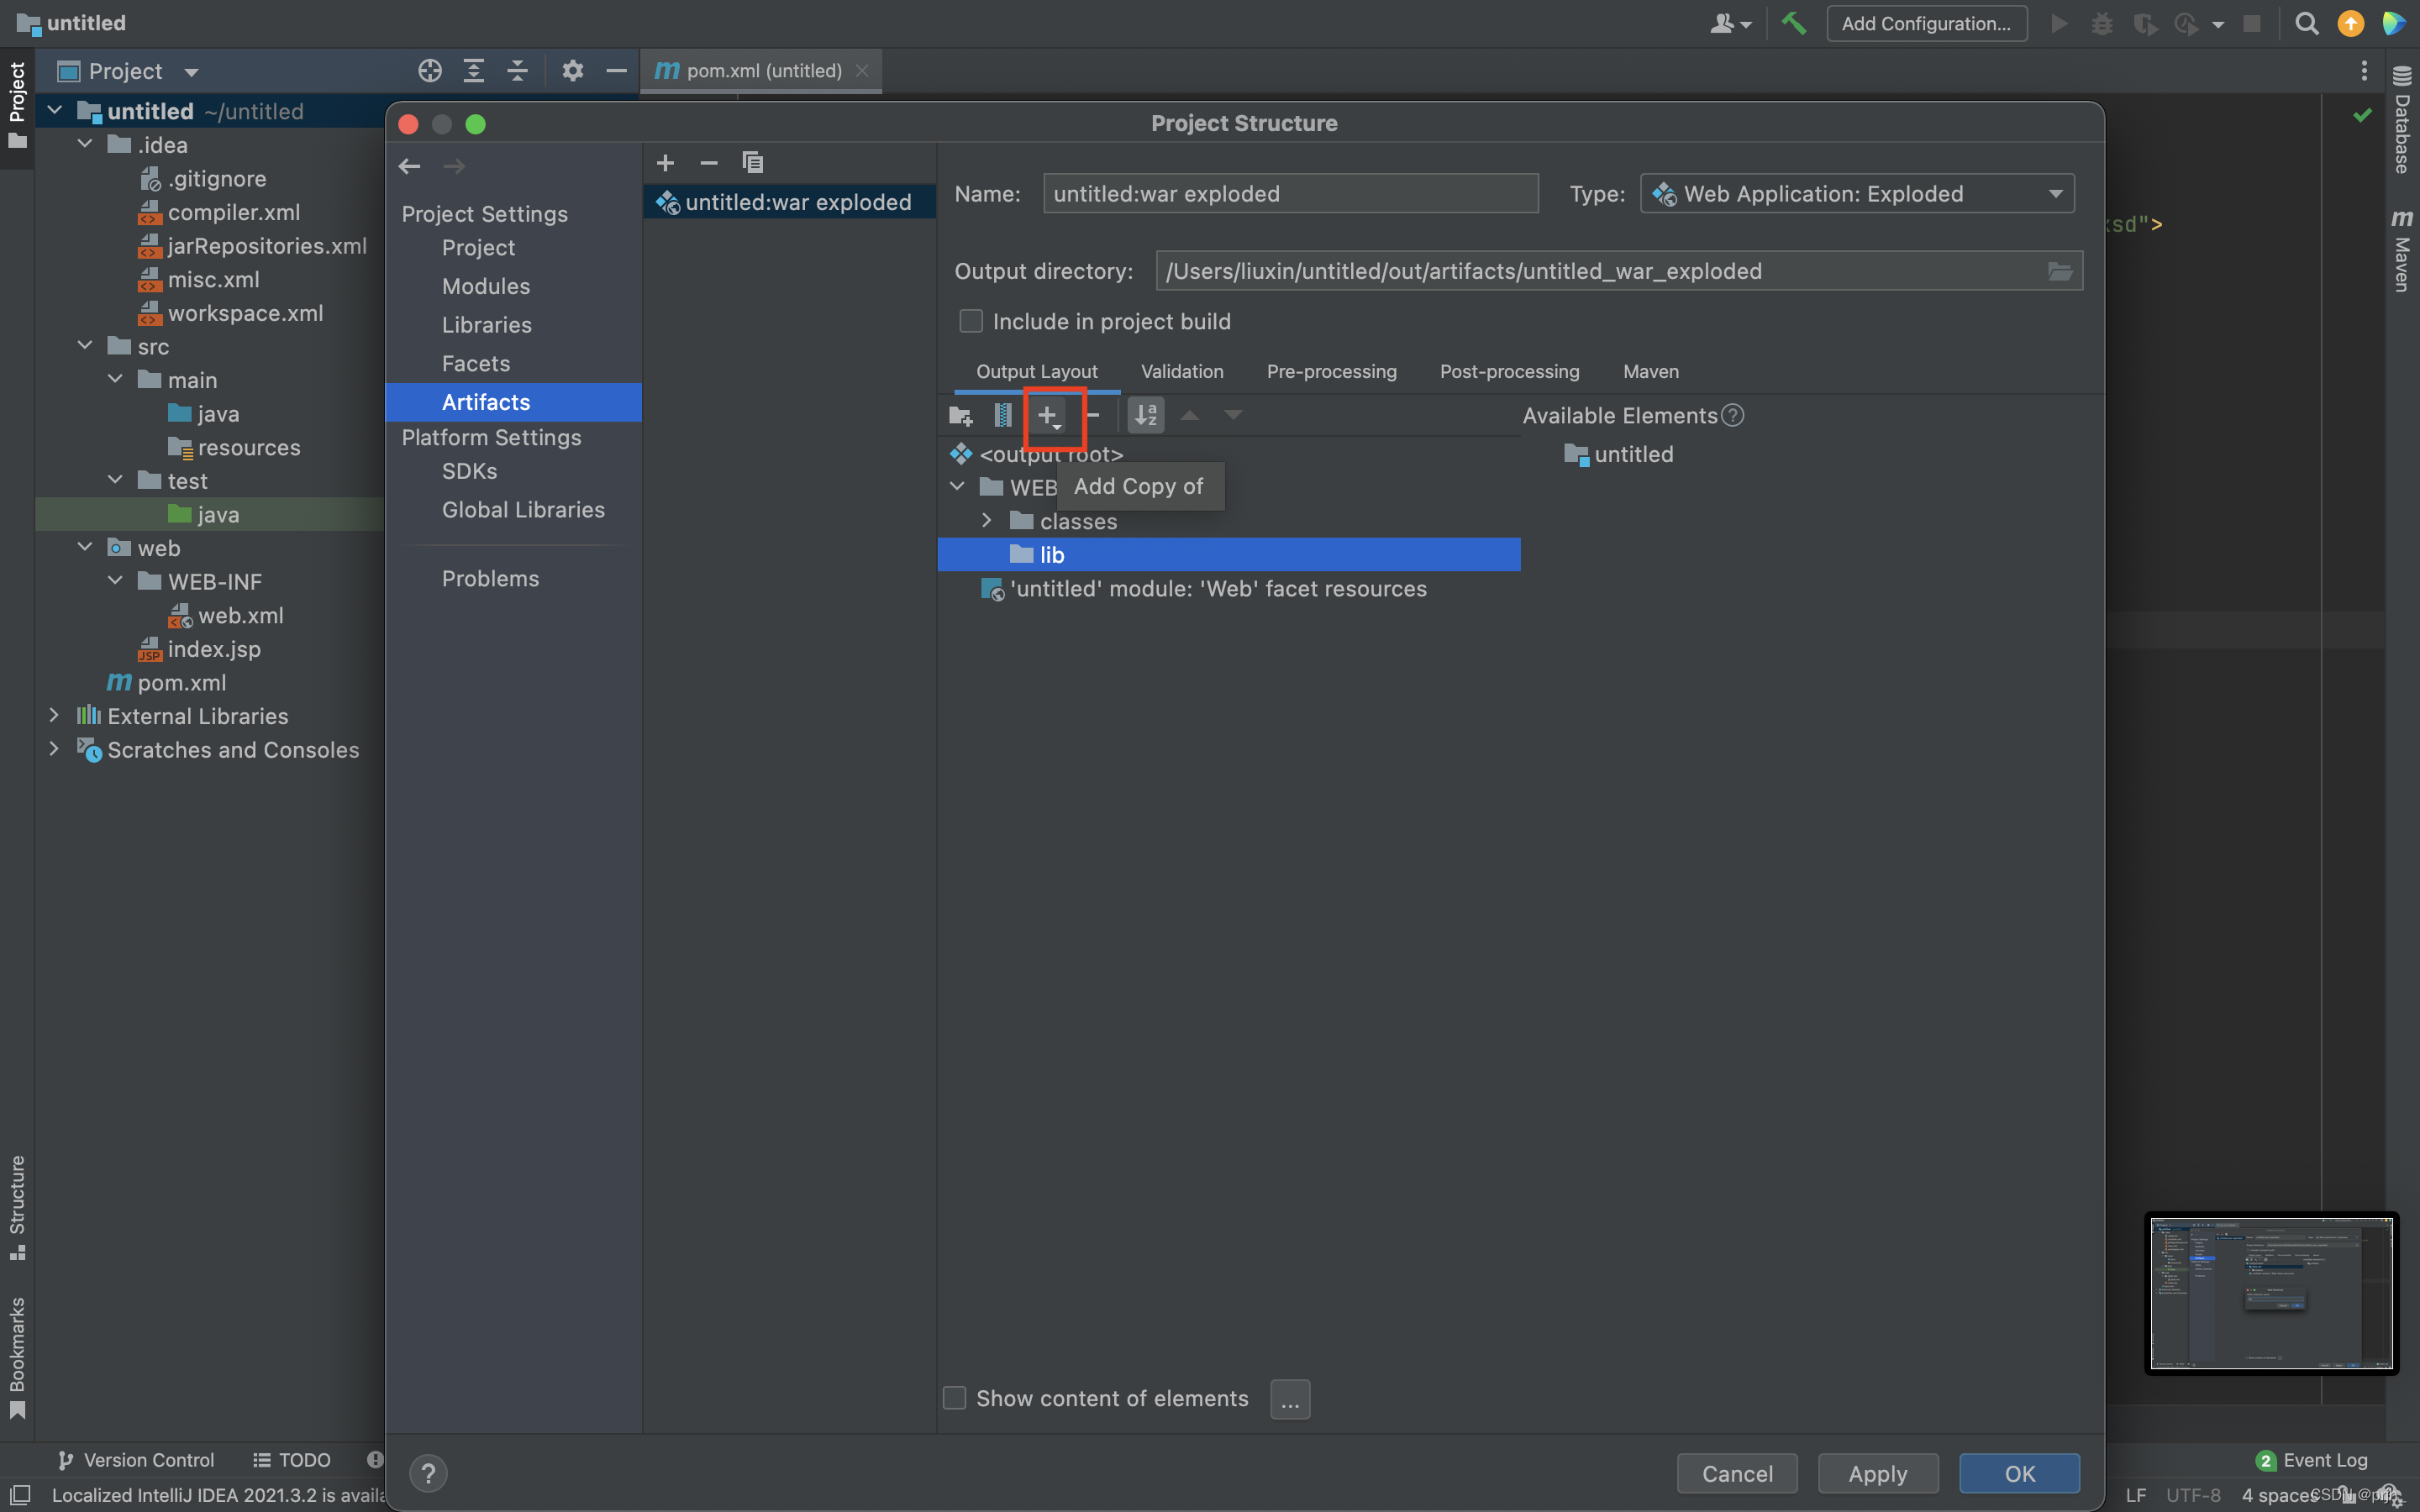This screenshot has width=2420, height=1512.
Task: Enable Show content of elements checkbox
Action: pos(956,1399)
